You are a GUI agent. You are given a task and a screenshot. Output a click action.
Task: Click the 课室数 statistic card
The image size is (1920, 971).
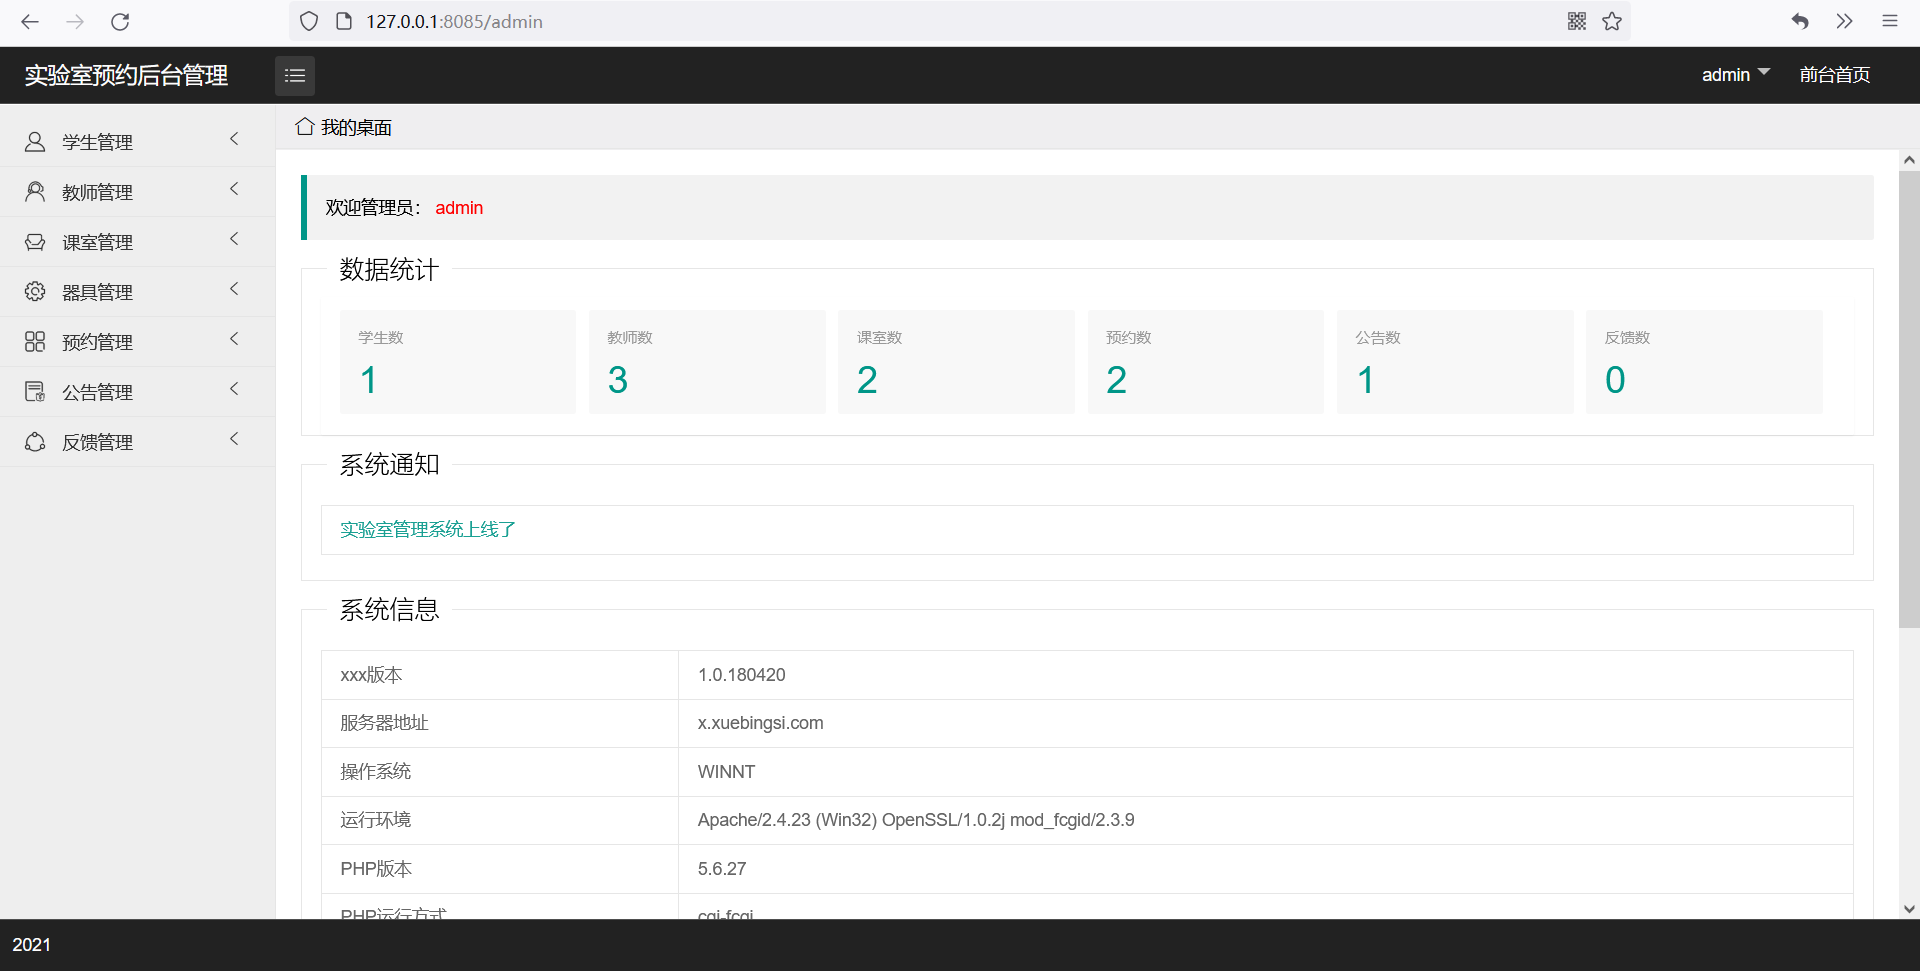[x=956, y=362]
